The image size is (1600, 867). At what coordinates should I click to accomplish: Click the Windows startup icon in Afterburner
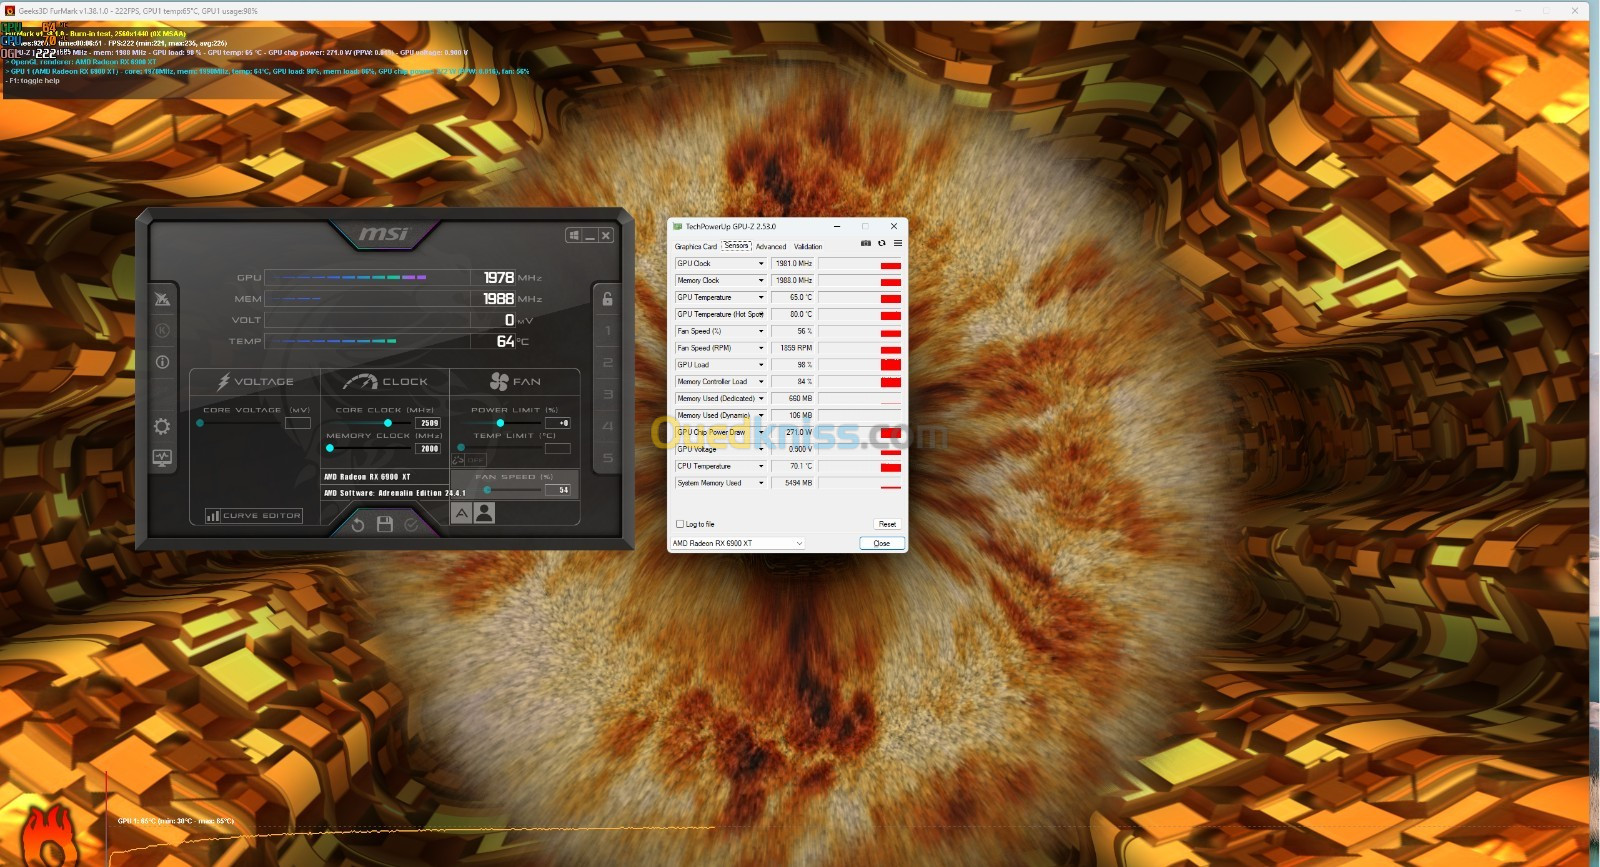pyautogui.click(x=574, y=235)
